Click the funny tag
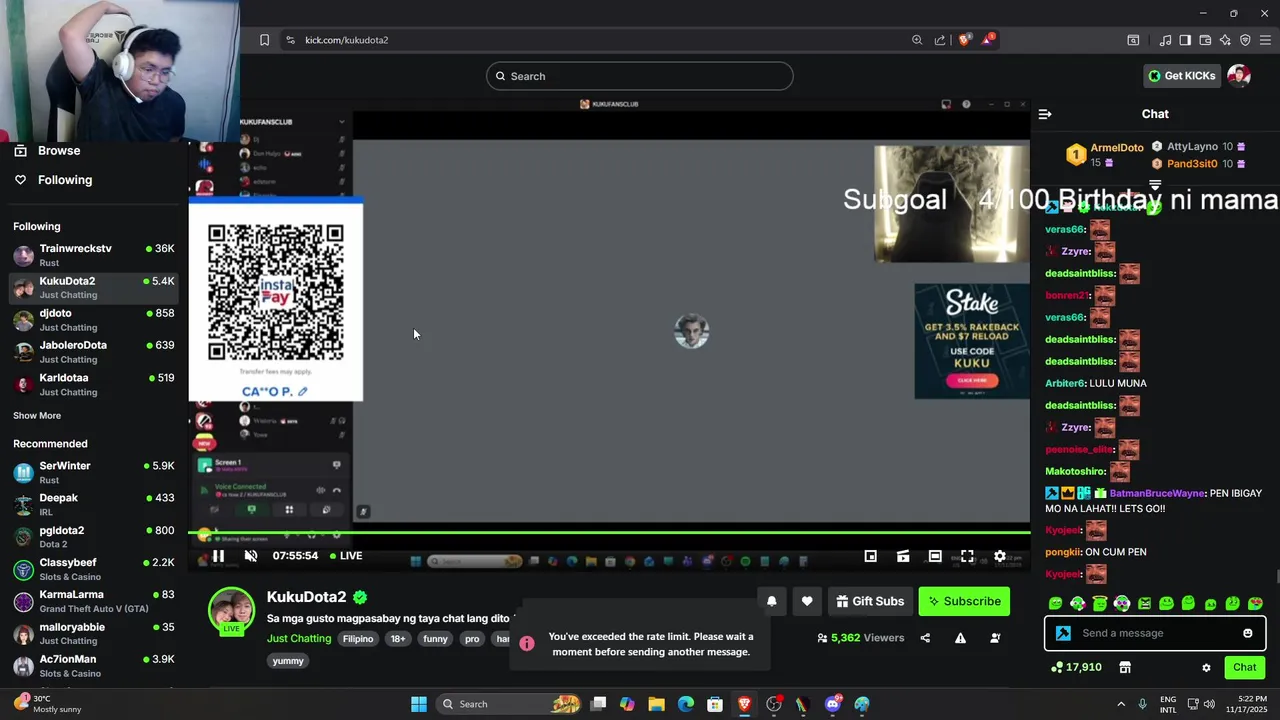1280x720 pixels. point(435,639)
